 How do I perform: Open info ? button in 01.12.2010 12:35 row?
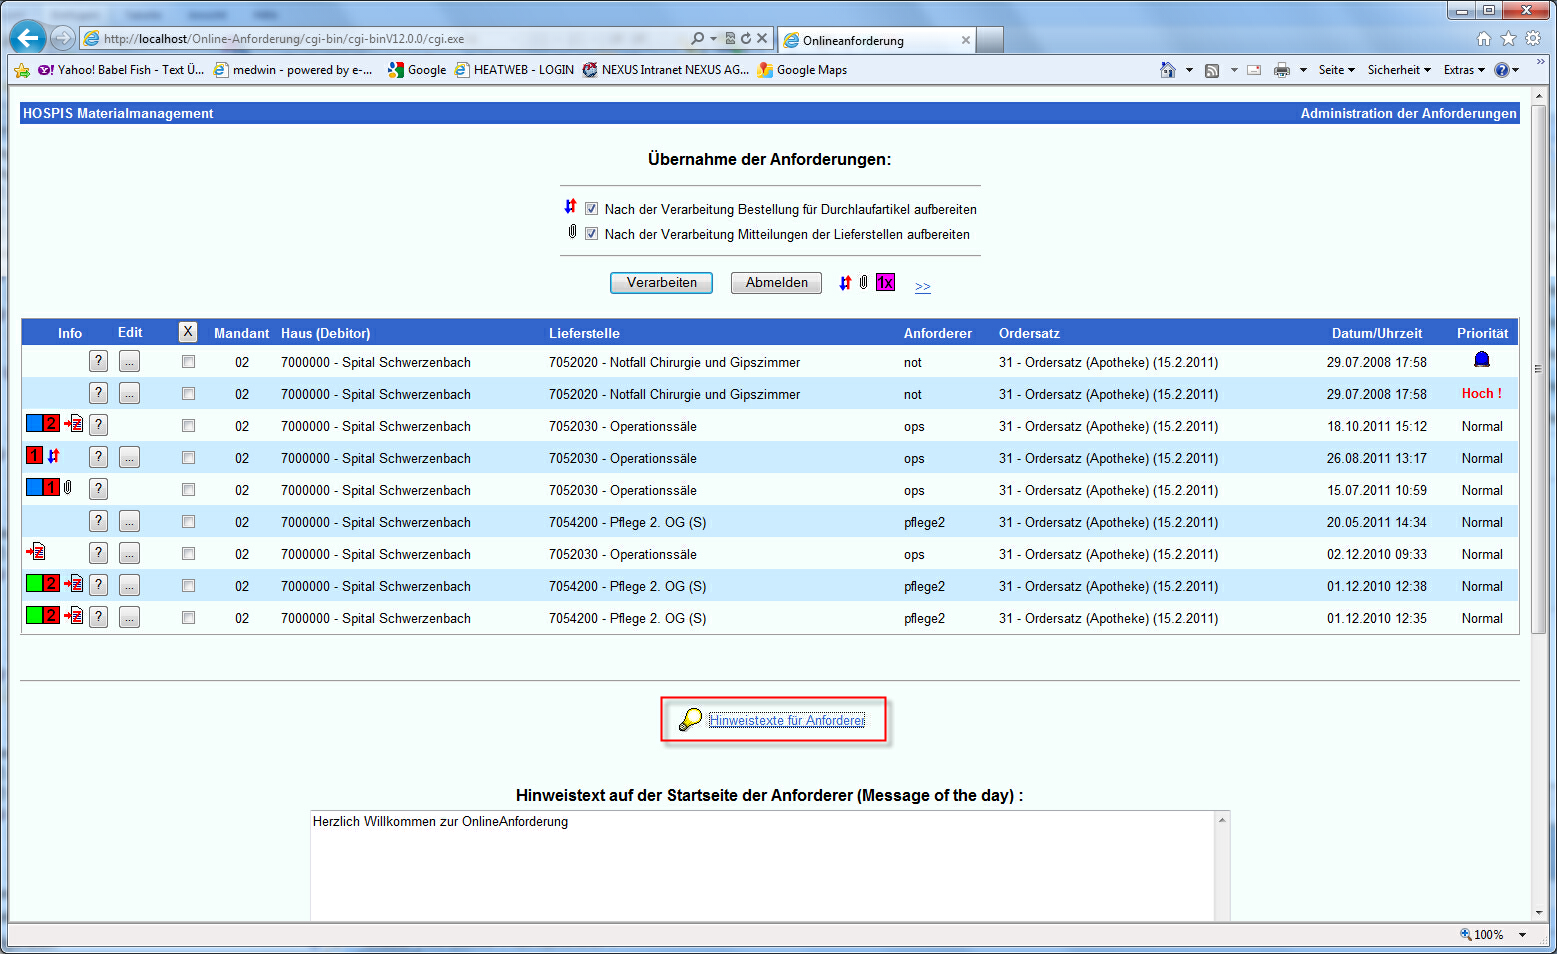click(x=98, y=617)
